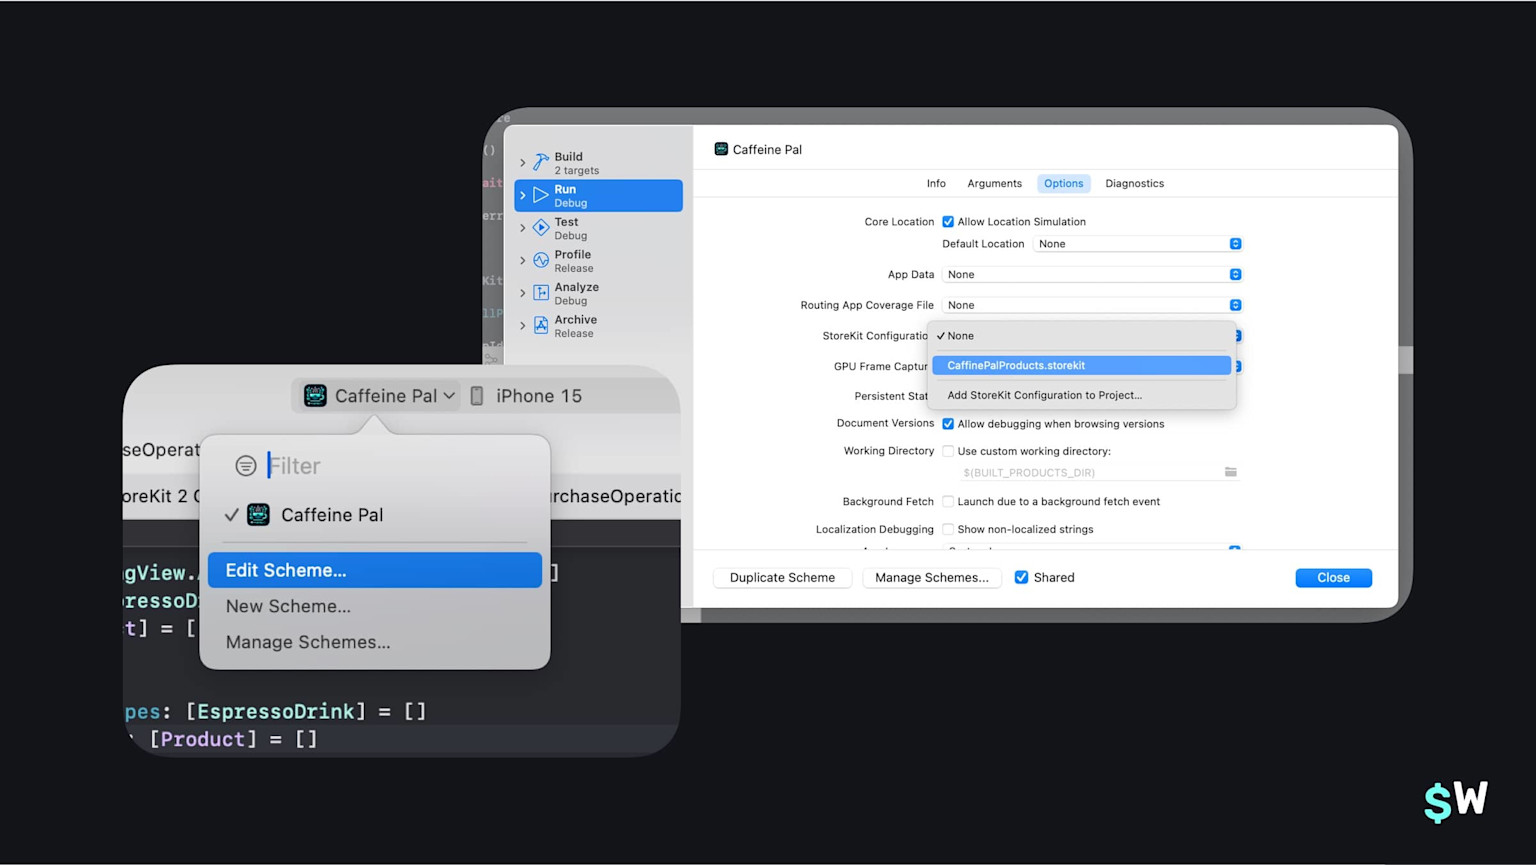Expand the Test row disclosure arrow
Viewport: 1536px width, 865px height.
(x=522, y=228)
